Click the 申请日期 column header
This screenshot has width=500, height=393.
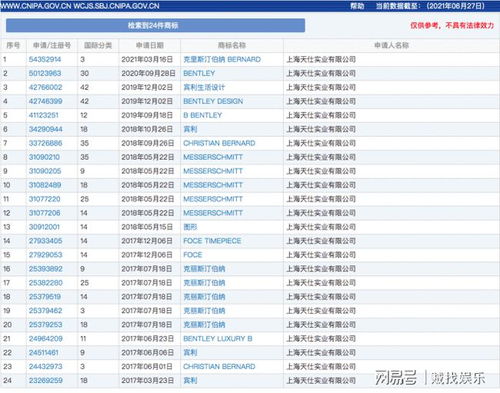point(150,45)
